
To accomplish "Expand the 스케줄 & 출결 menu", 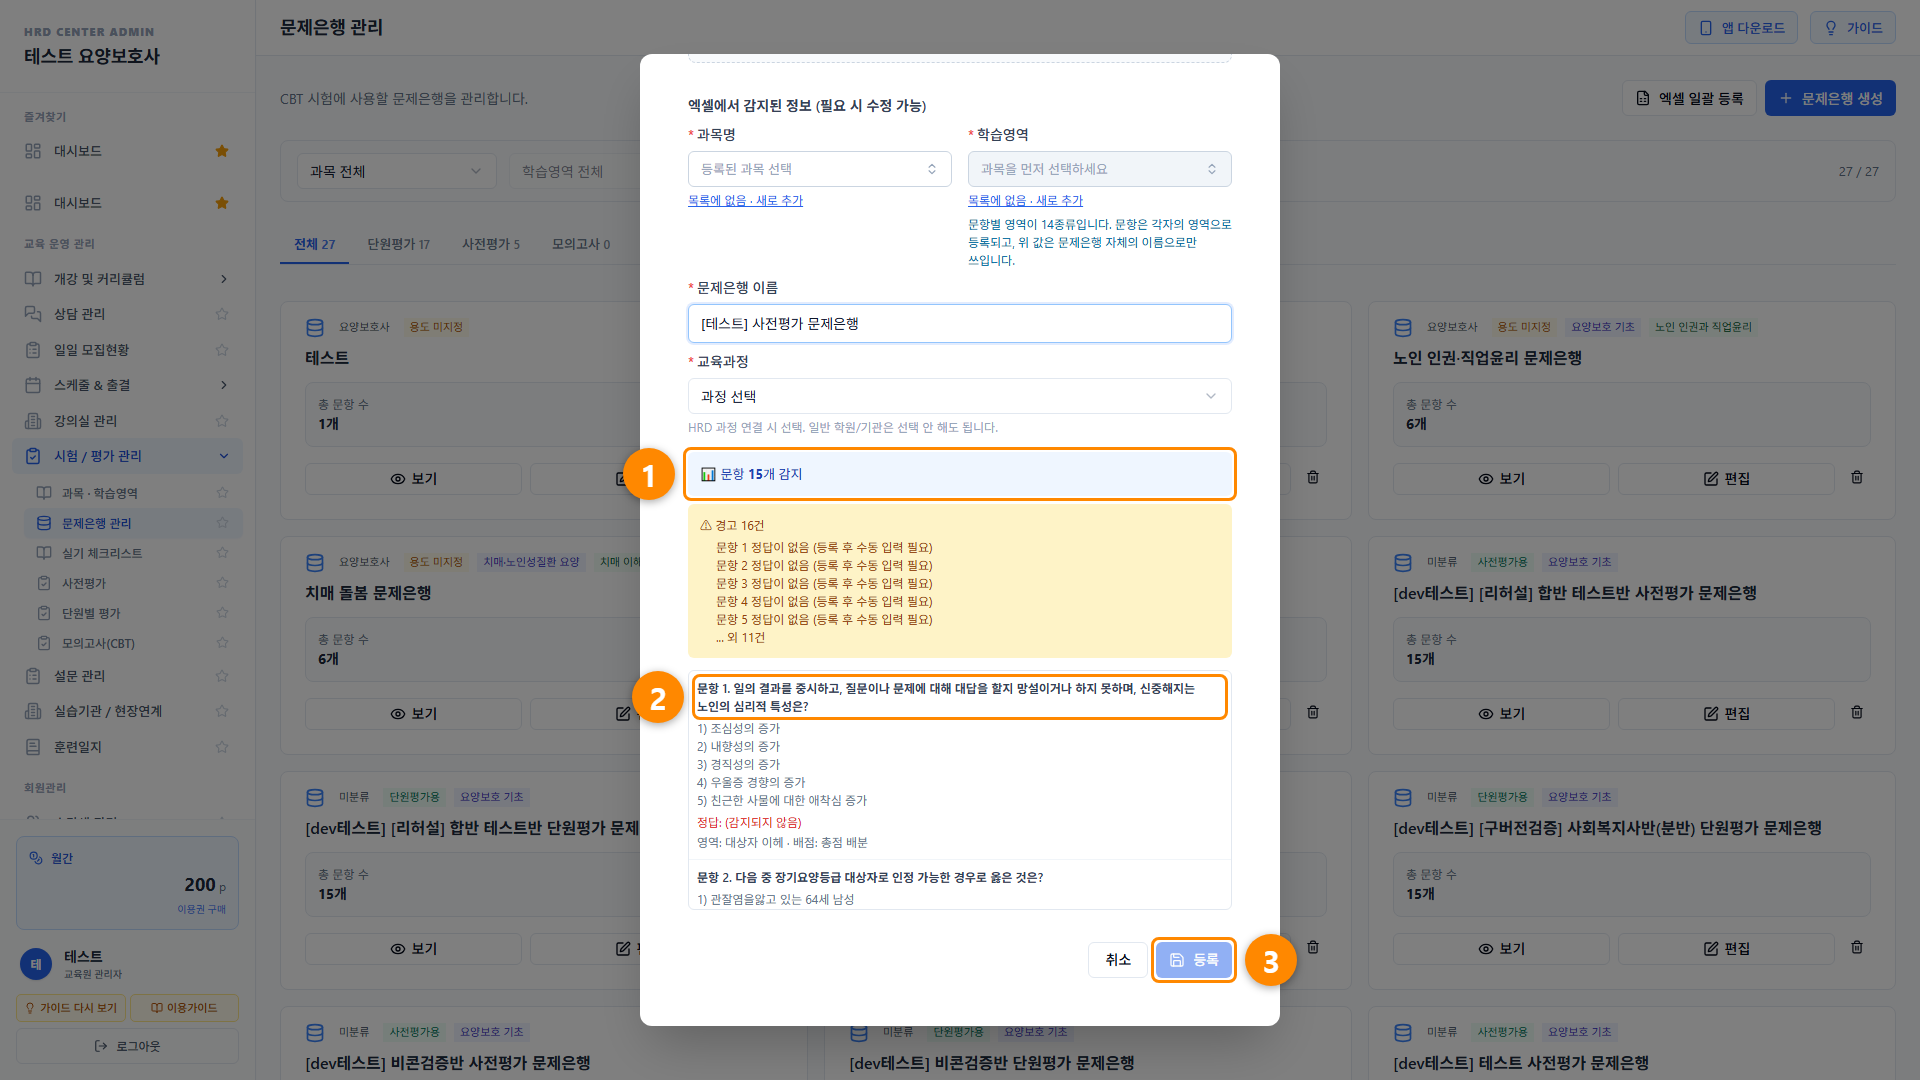I will tap(127, 385).
